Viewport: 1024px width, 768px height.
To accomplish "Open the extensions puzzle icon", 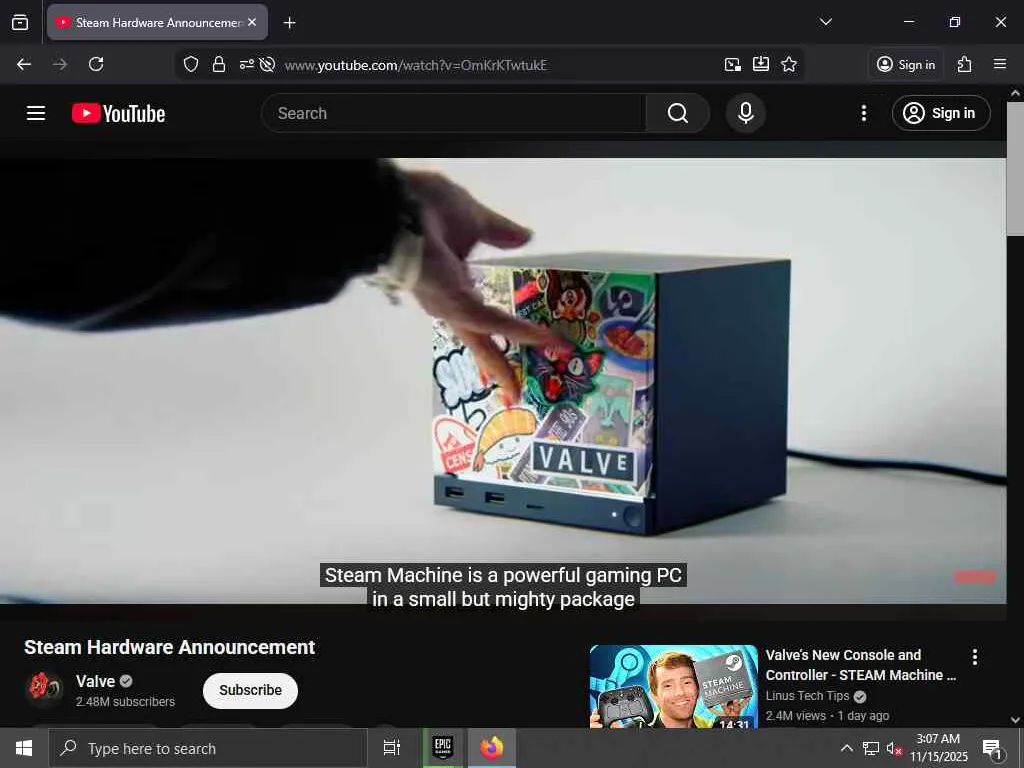I will point(965,64).
